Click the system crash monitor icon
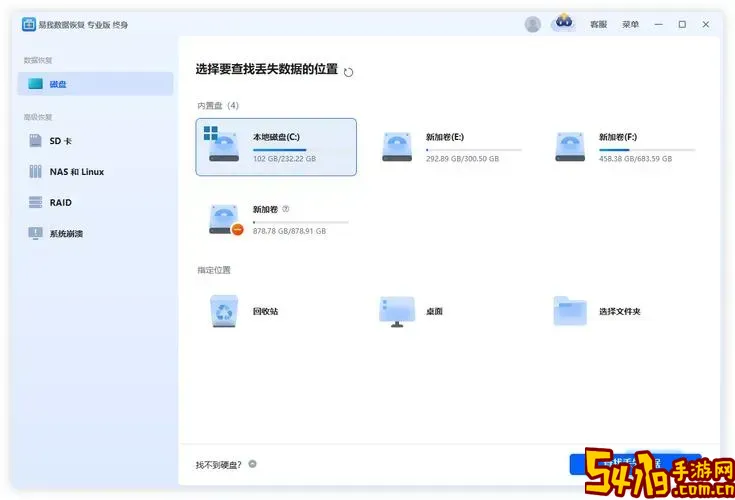Screen dimensions: 735x500 (35, 233)
